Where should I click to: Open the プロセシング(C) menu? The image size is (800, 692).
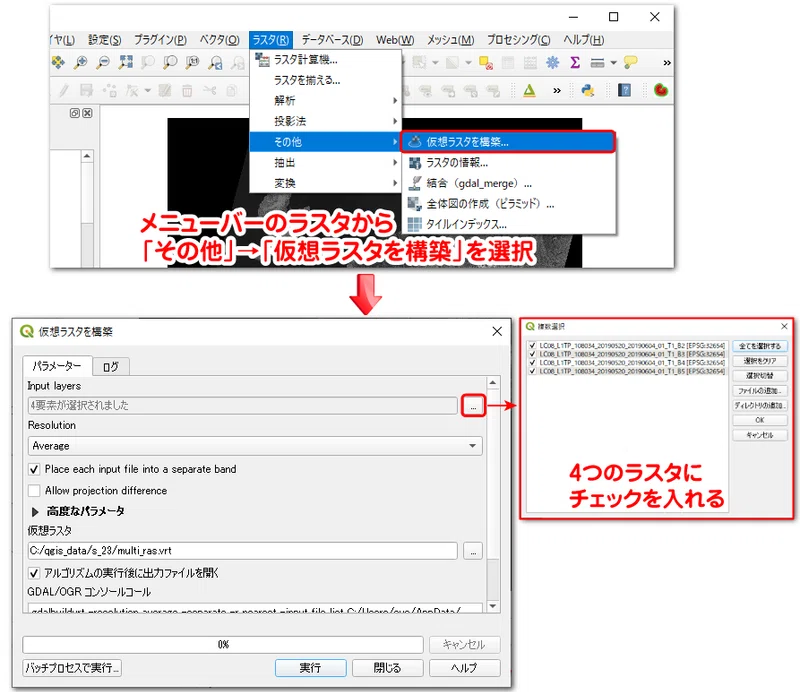point(518,40)
